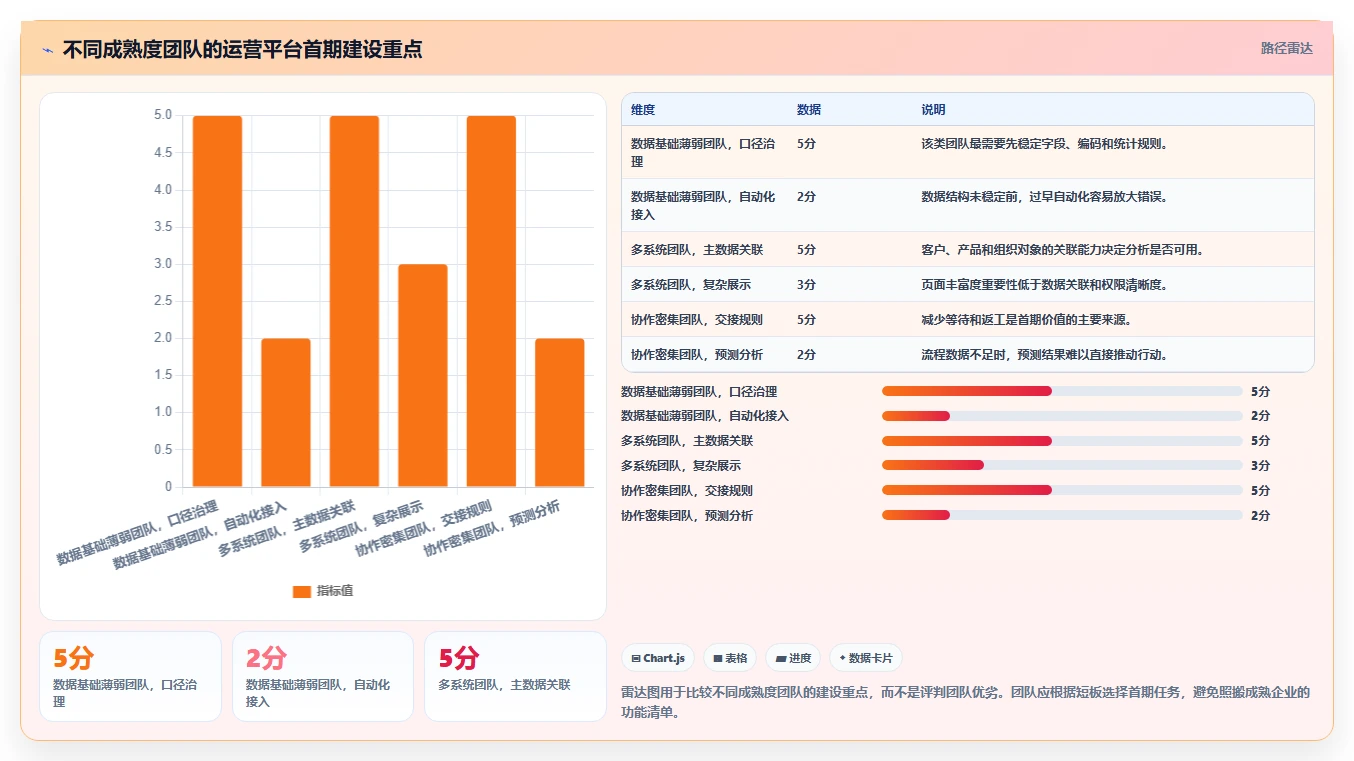The height and width of the screenshot is (761, 1354).
Task: Click the chart bar for 多系统团队，复杂展示
Action: (423, 376)
